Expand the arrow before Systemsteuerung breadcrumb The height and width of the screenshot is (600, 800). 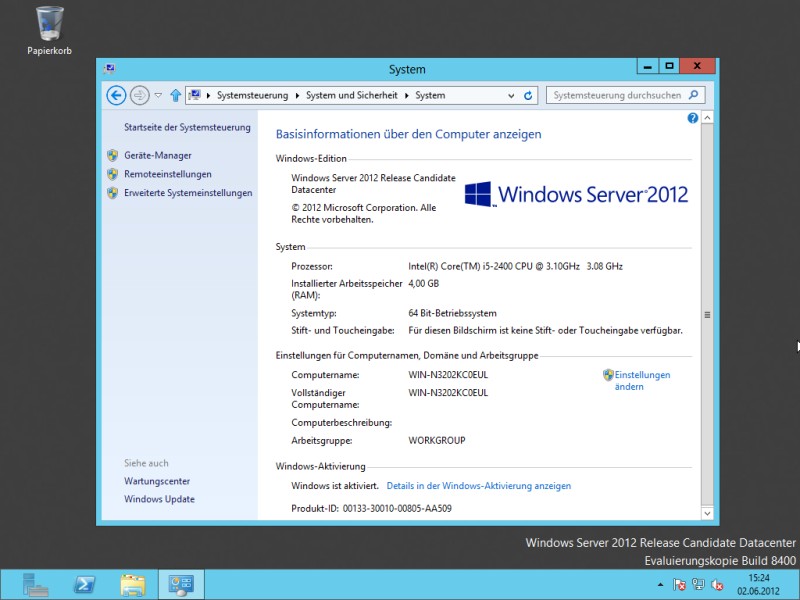point(208,95)
